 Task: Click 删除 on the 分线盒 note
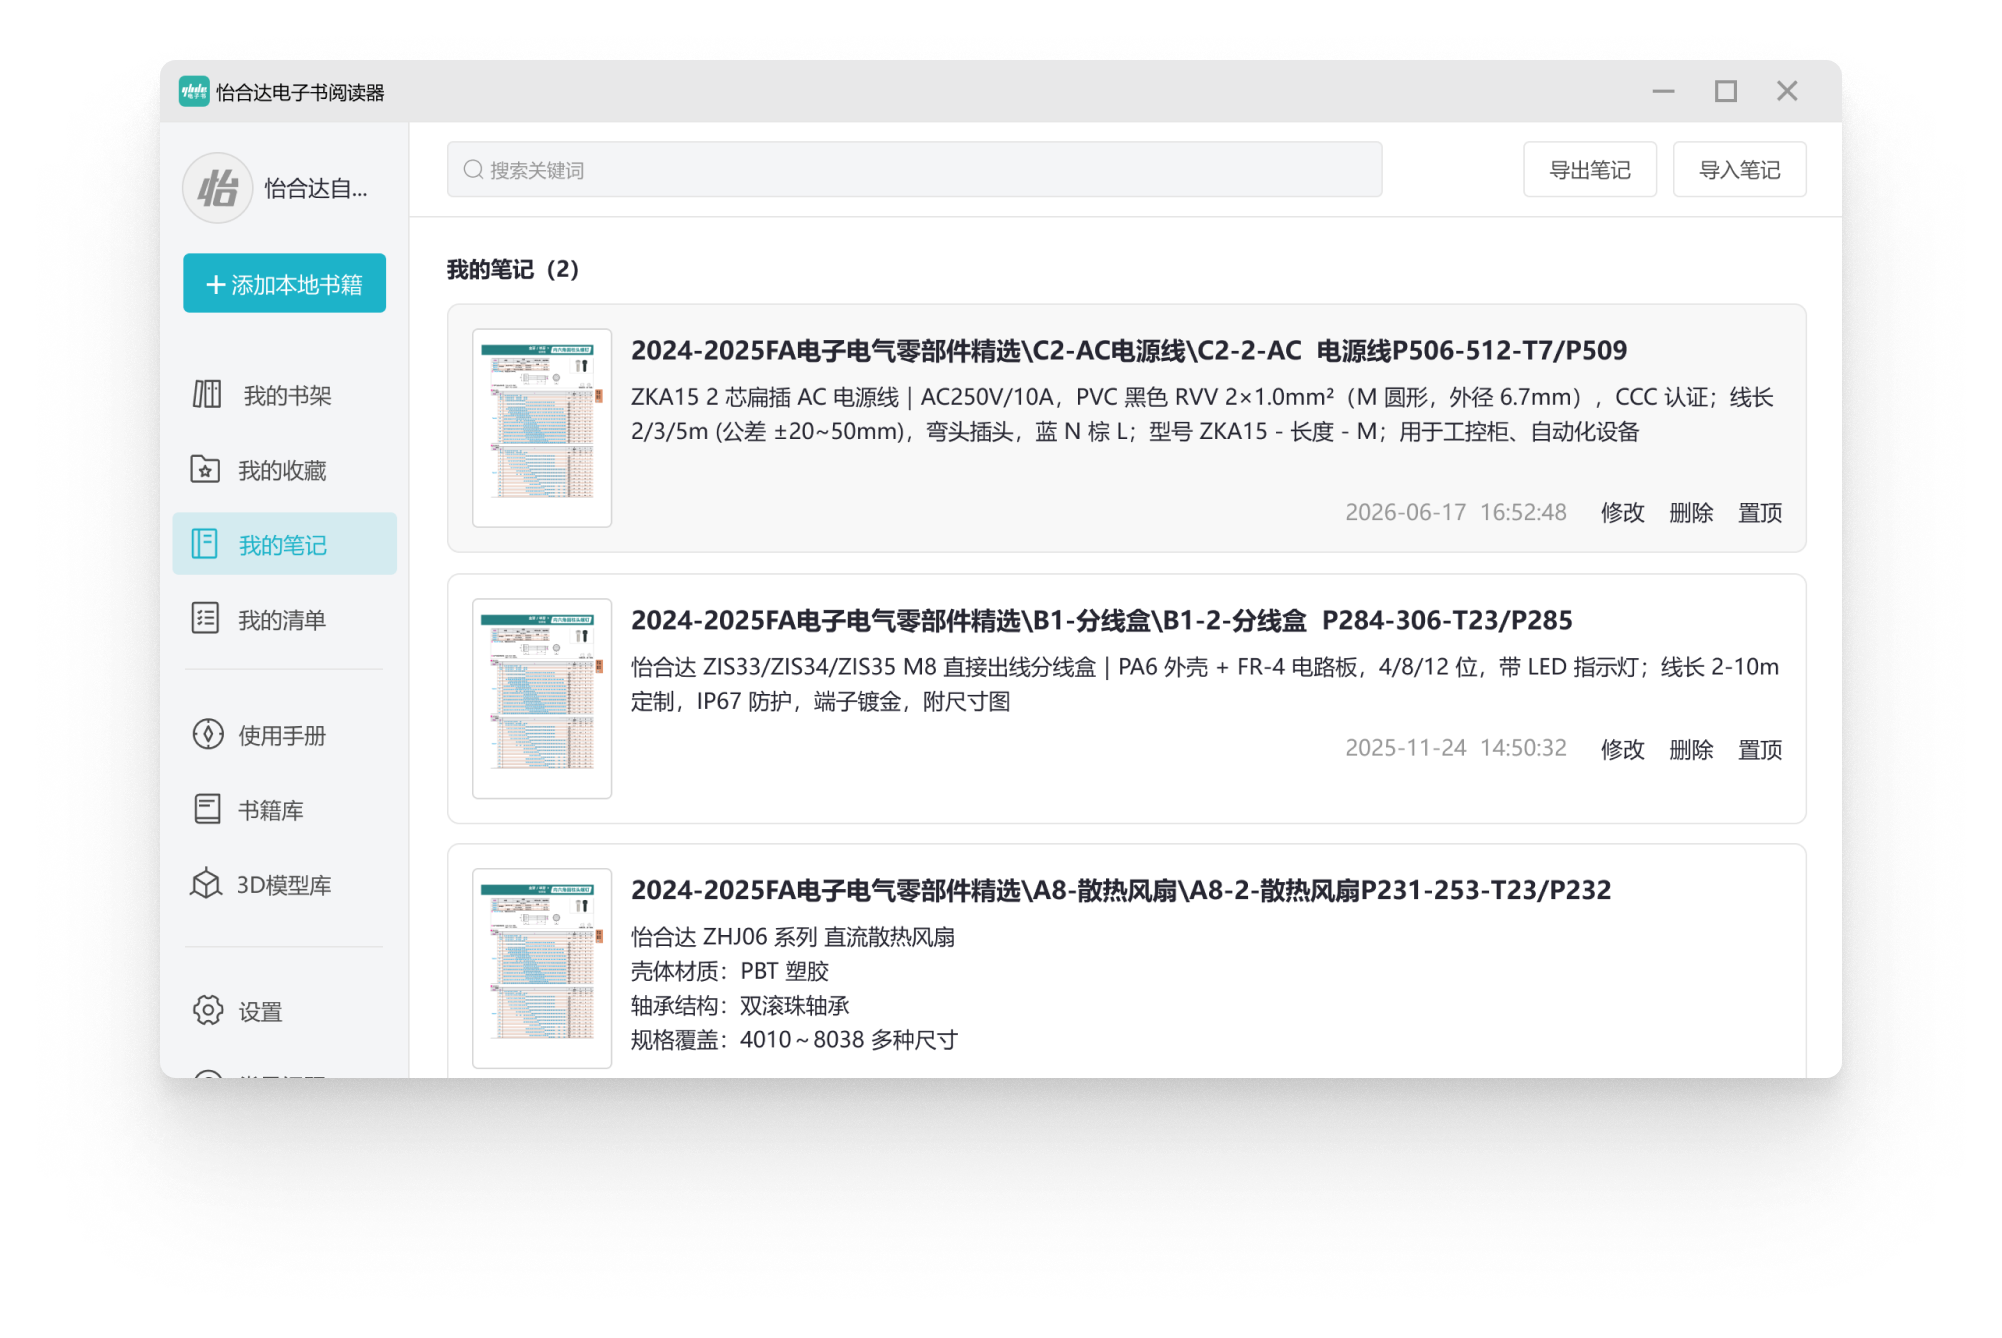[1691, 749]
